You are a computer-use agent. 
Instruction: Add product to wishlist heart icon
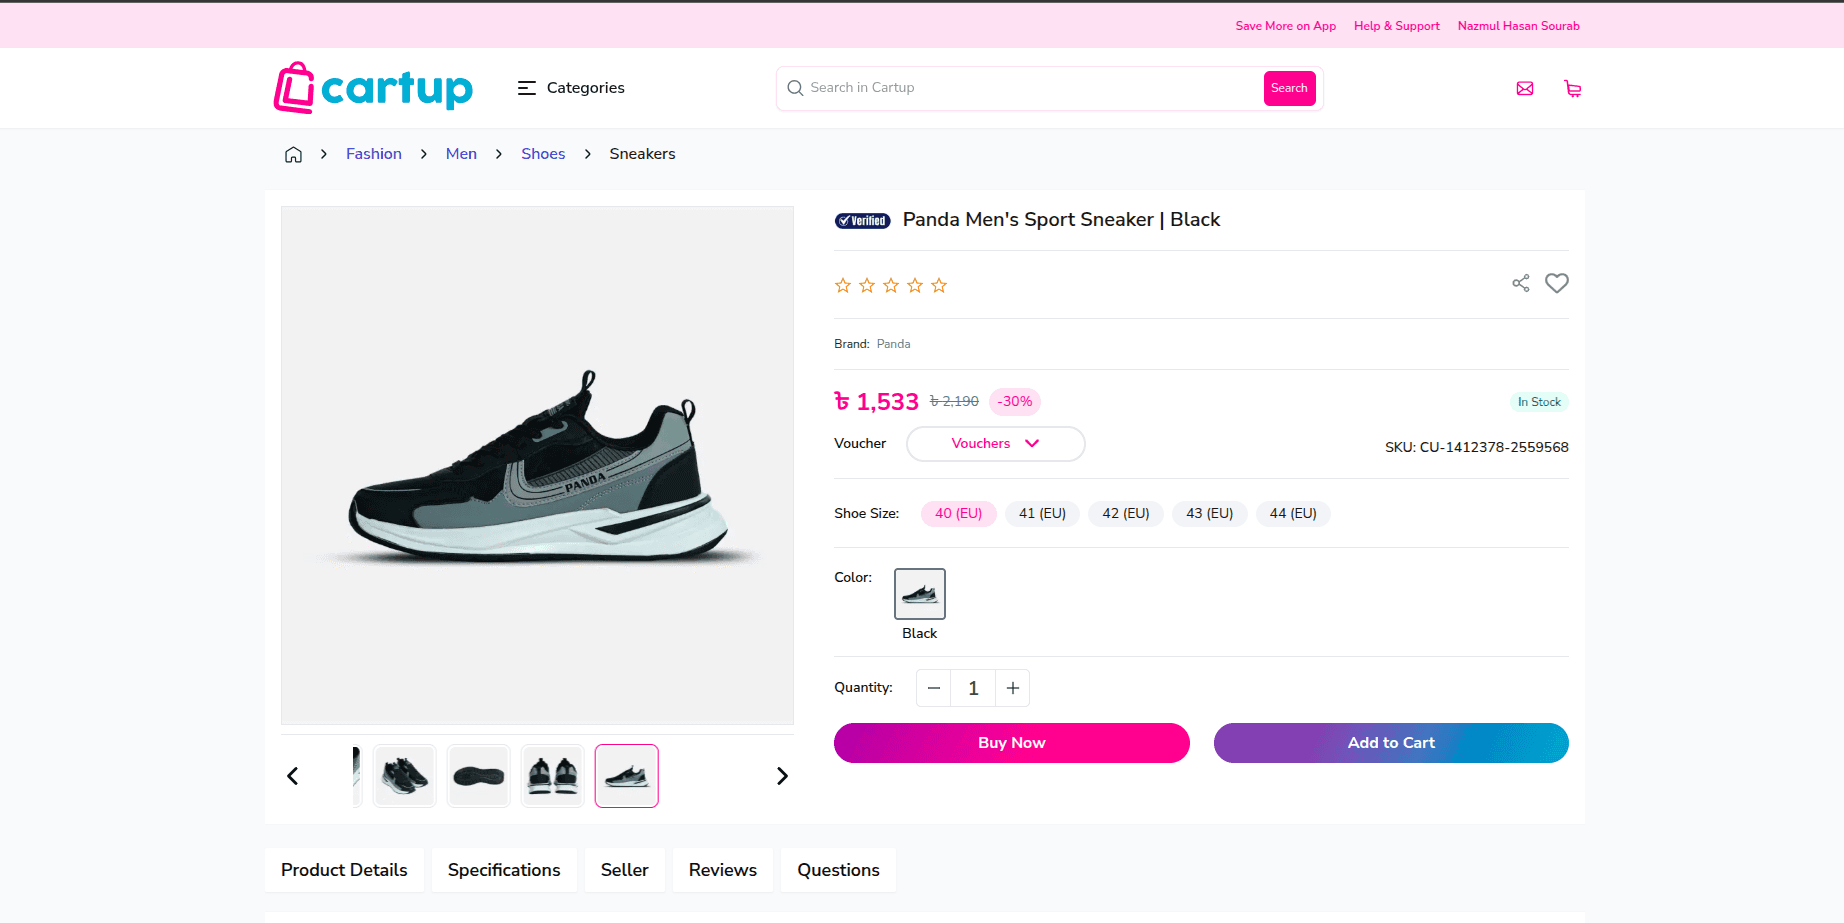pyautogui.click(x=1556, y=284)
